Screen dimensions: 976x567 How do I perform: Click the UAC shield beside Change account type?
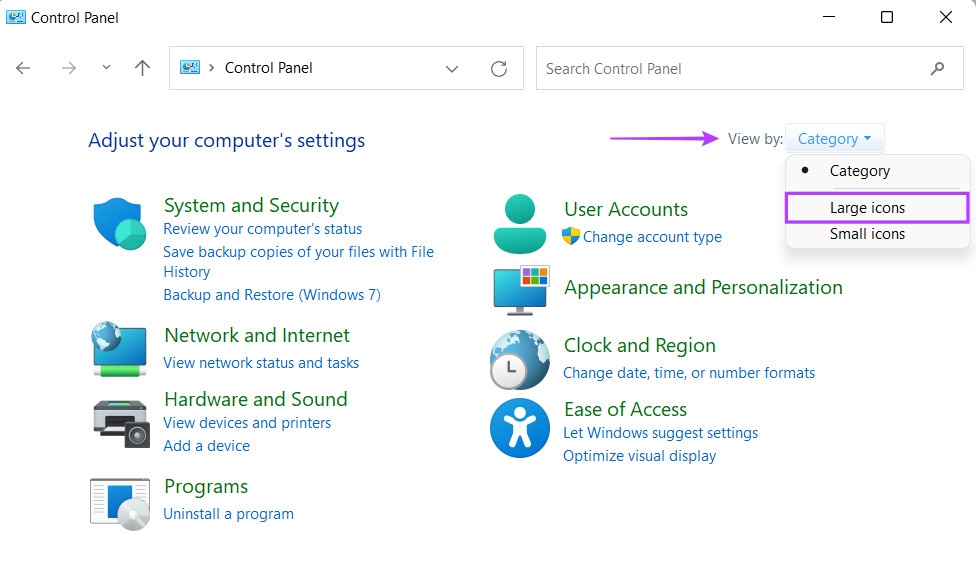click(x=571, y=236)
